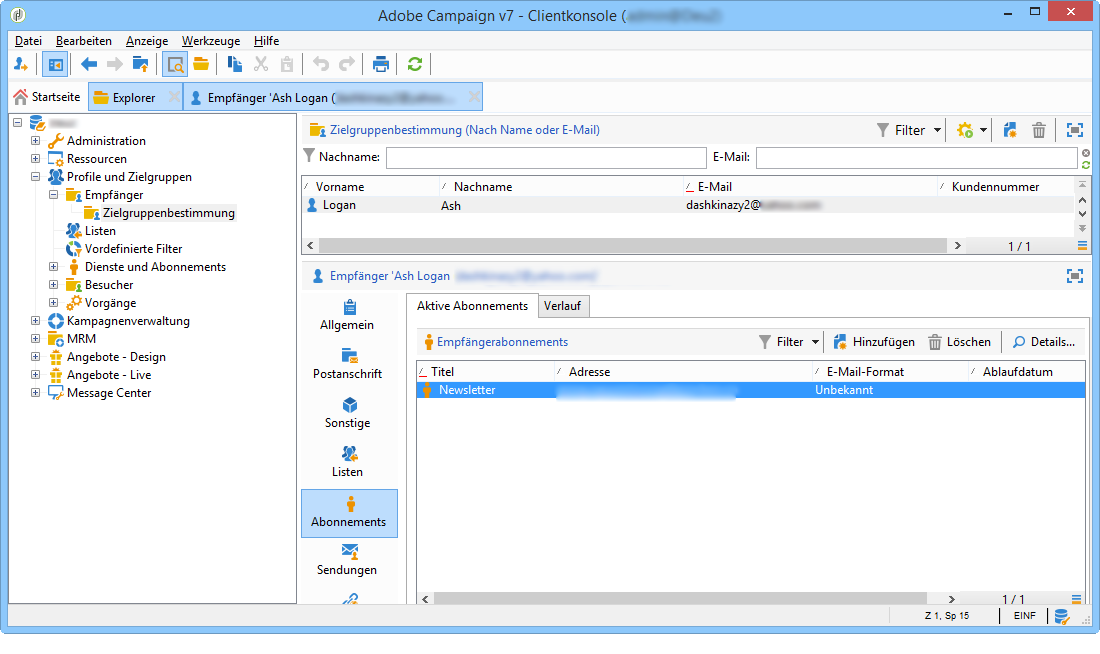Open the Anzeige menu

[147, 41]
